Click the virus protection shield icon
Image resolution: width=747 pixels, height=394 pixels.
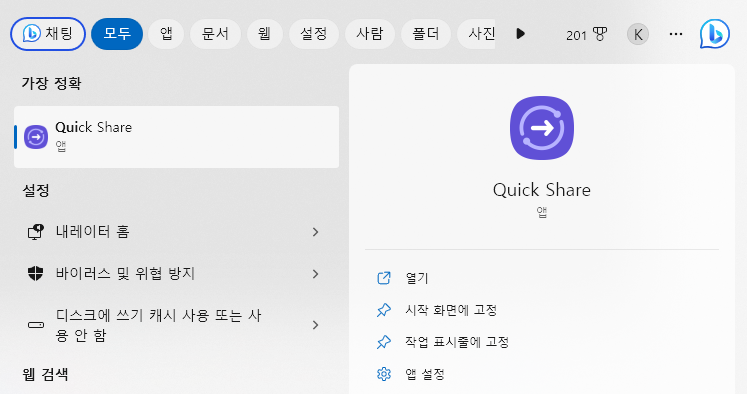point(35,274)
